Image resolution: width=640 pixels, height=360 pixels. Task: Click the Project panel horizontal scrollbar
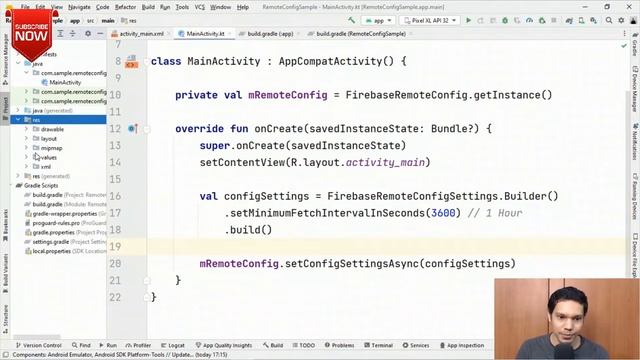pos(37,337)
